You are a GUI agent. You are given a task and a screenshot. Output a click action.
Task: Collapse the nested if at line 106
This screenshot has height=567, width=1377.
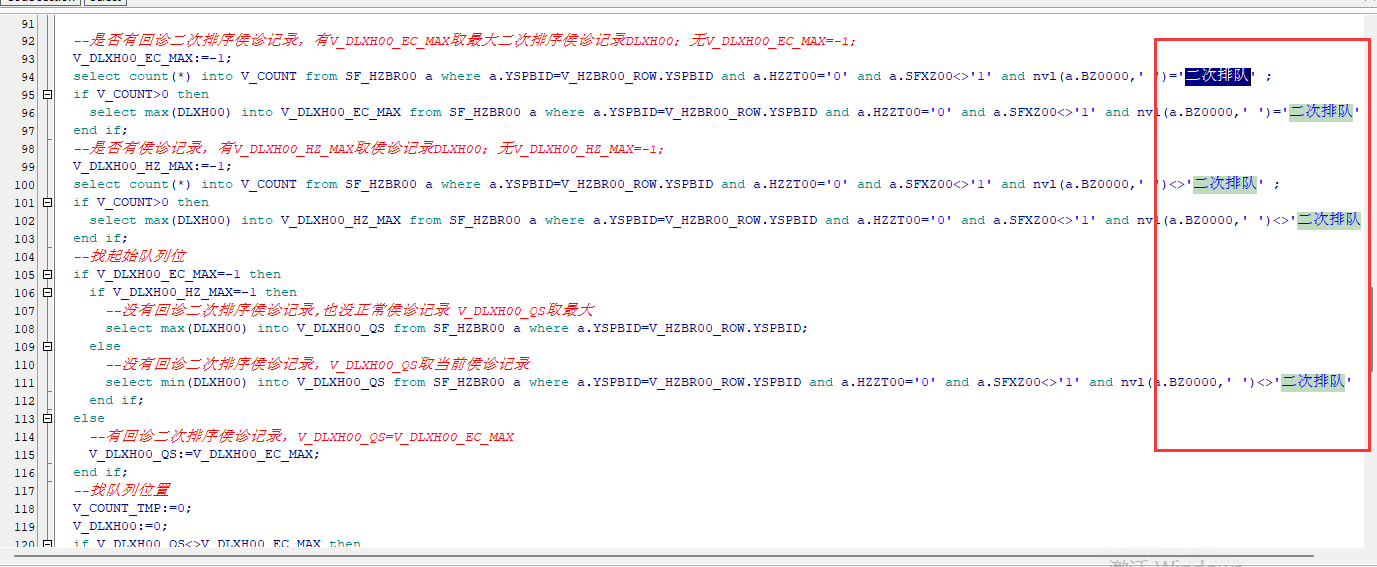pyautogui.click(x=46, y=293)
